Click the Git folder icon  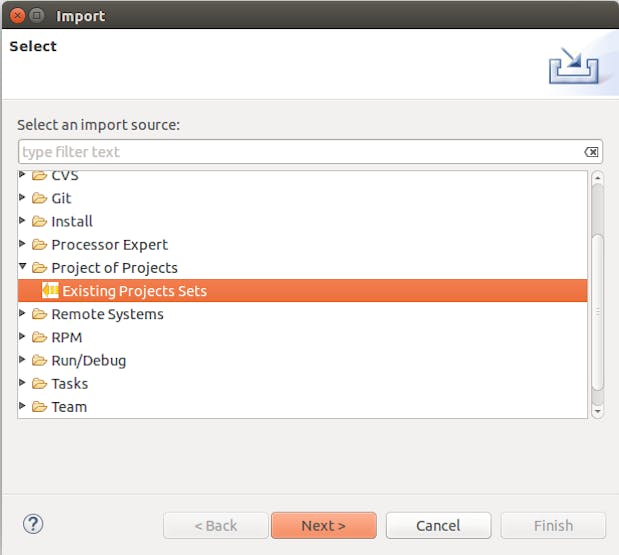(39, 198)
